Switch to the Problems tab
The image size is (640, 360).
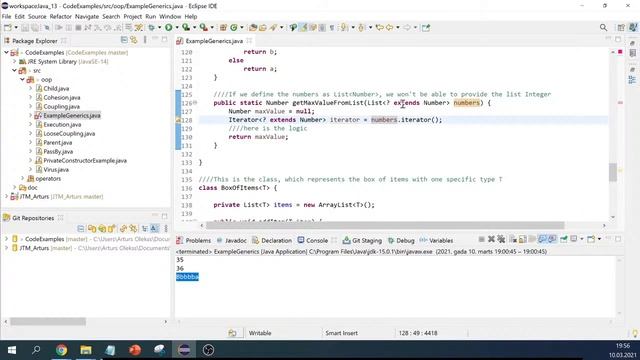coord(194,240)
